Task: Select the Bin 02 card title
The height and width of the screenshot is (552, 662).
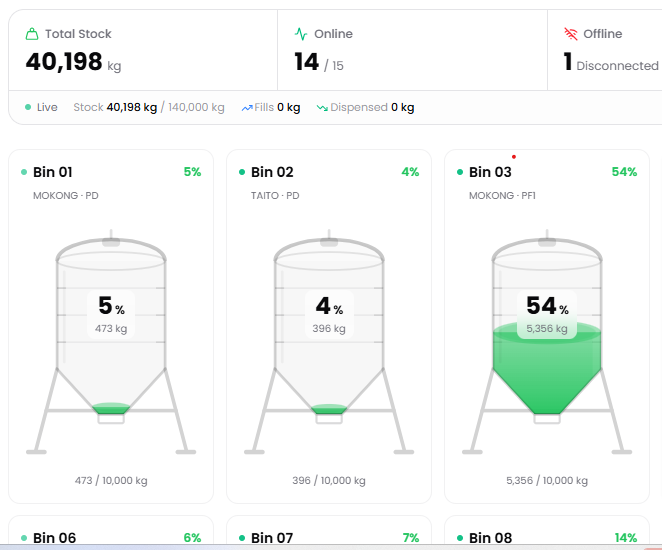Action: tap(272, 172)
